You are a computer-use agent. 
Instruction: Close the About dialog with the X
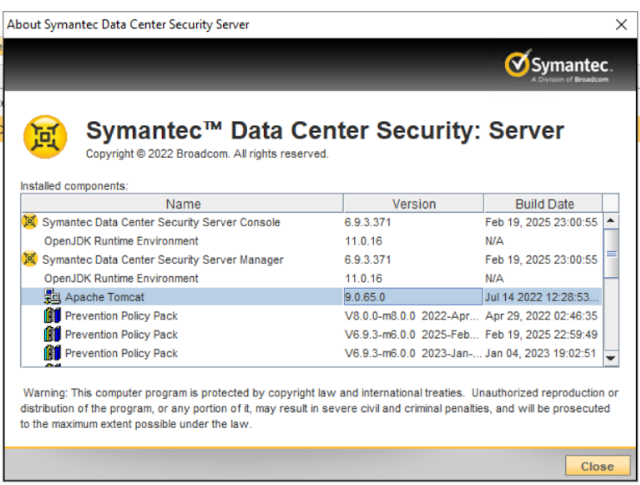click(621, 24)
